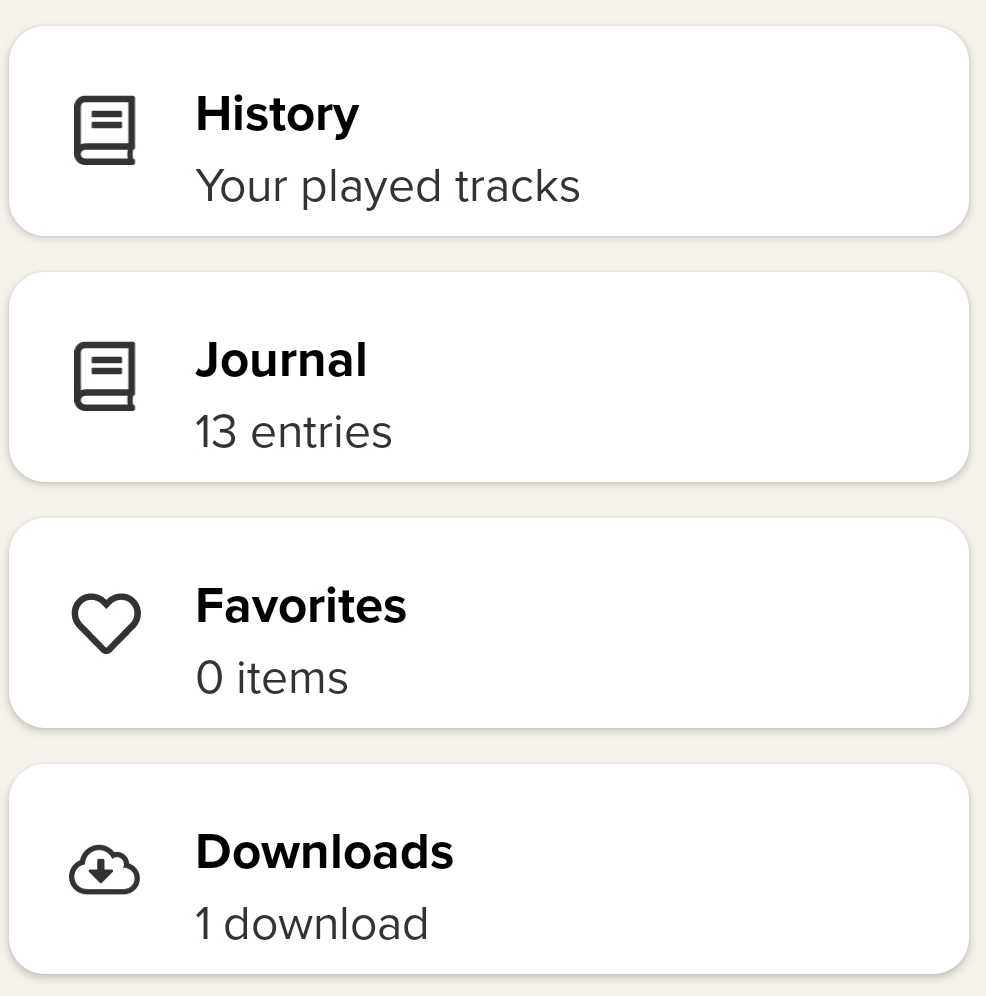Click the "1 download" count label
Screen dimensions: 986x996
click(312, 924)
